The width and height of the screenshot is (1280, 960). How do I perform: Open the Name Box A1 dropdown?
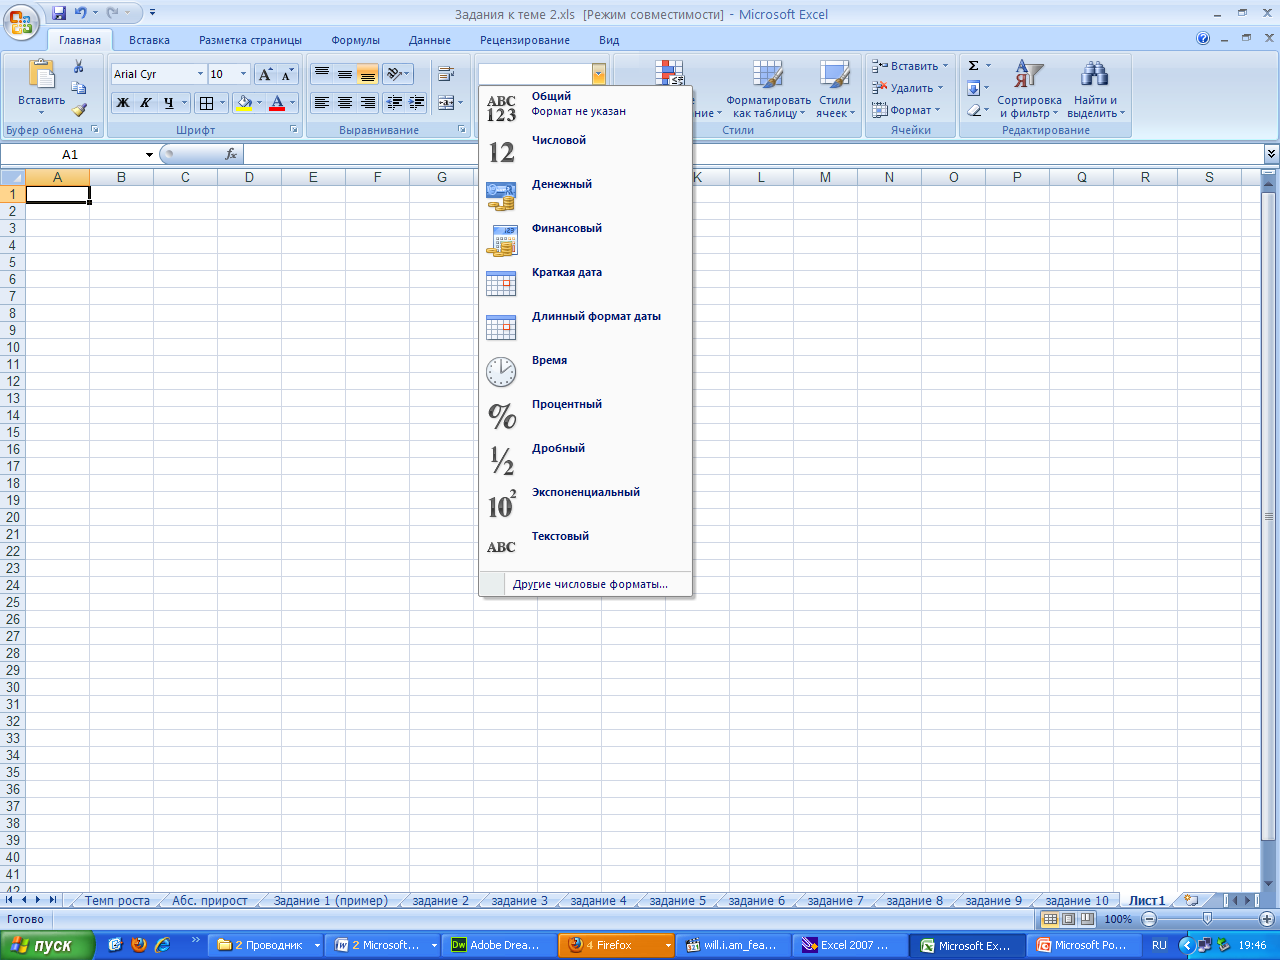point(149,154)
